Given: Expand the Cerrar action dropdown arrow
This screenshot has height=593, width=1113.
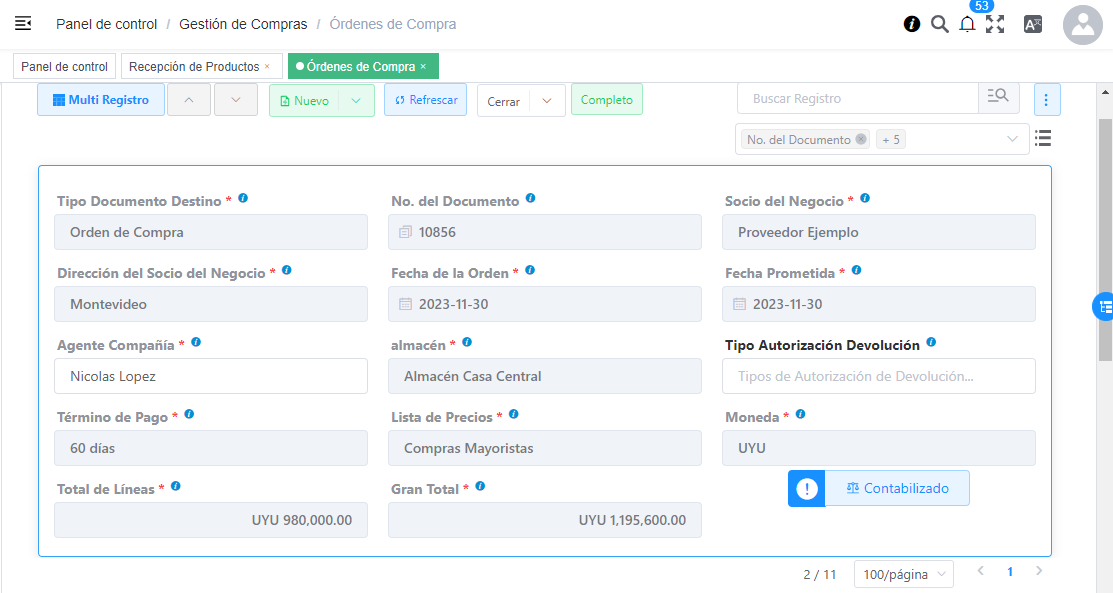Looking at the screenshot, I should [547, 101].
